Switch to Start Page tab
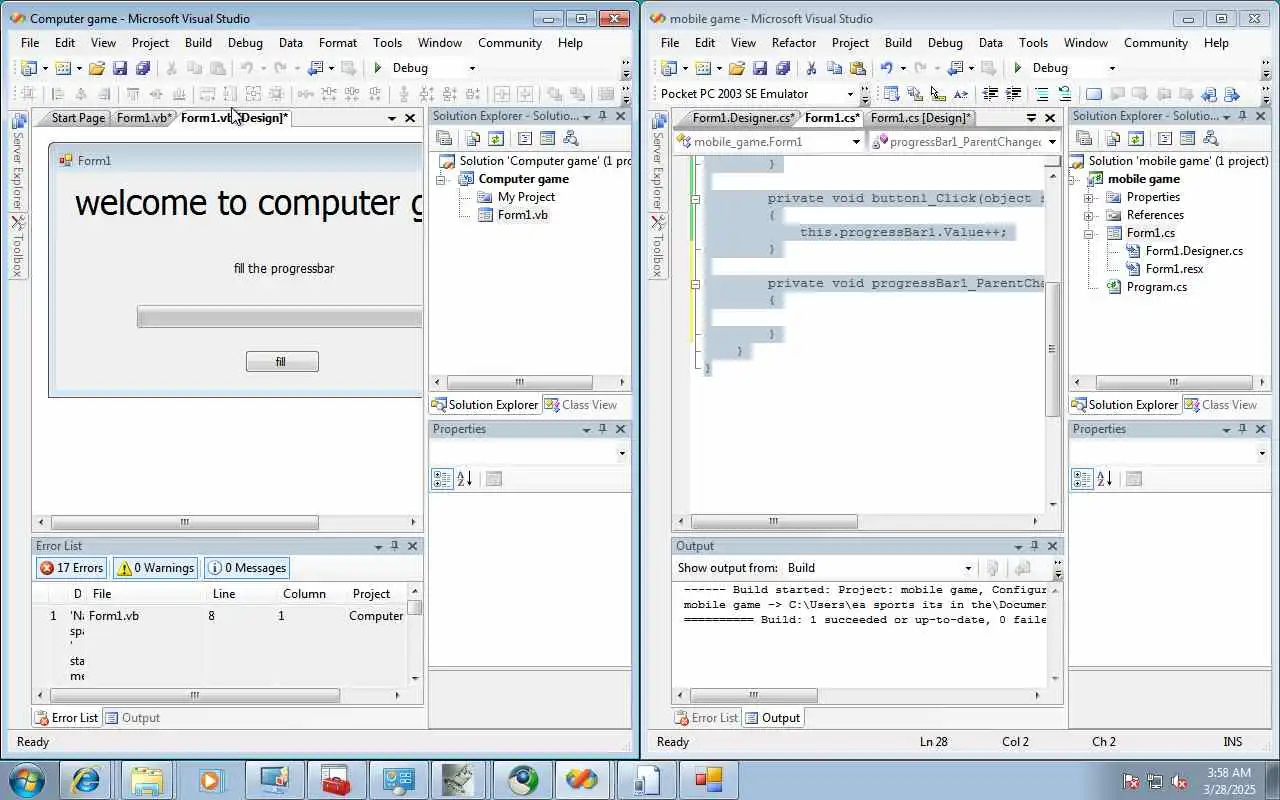The height and width of the screenshot is (800, 1280). click(78, 118)
